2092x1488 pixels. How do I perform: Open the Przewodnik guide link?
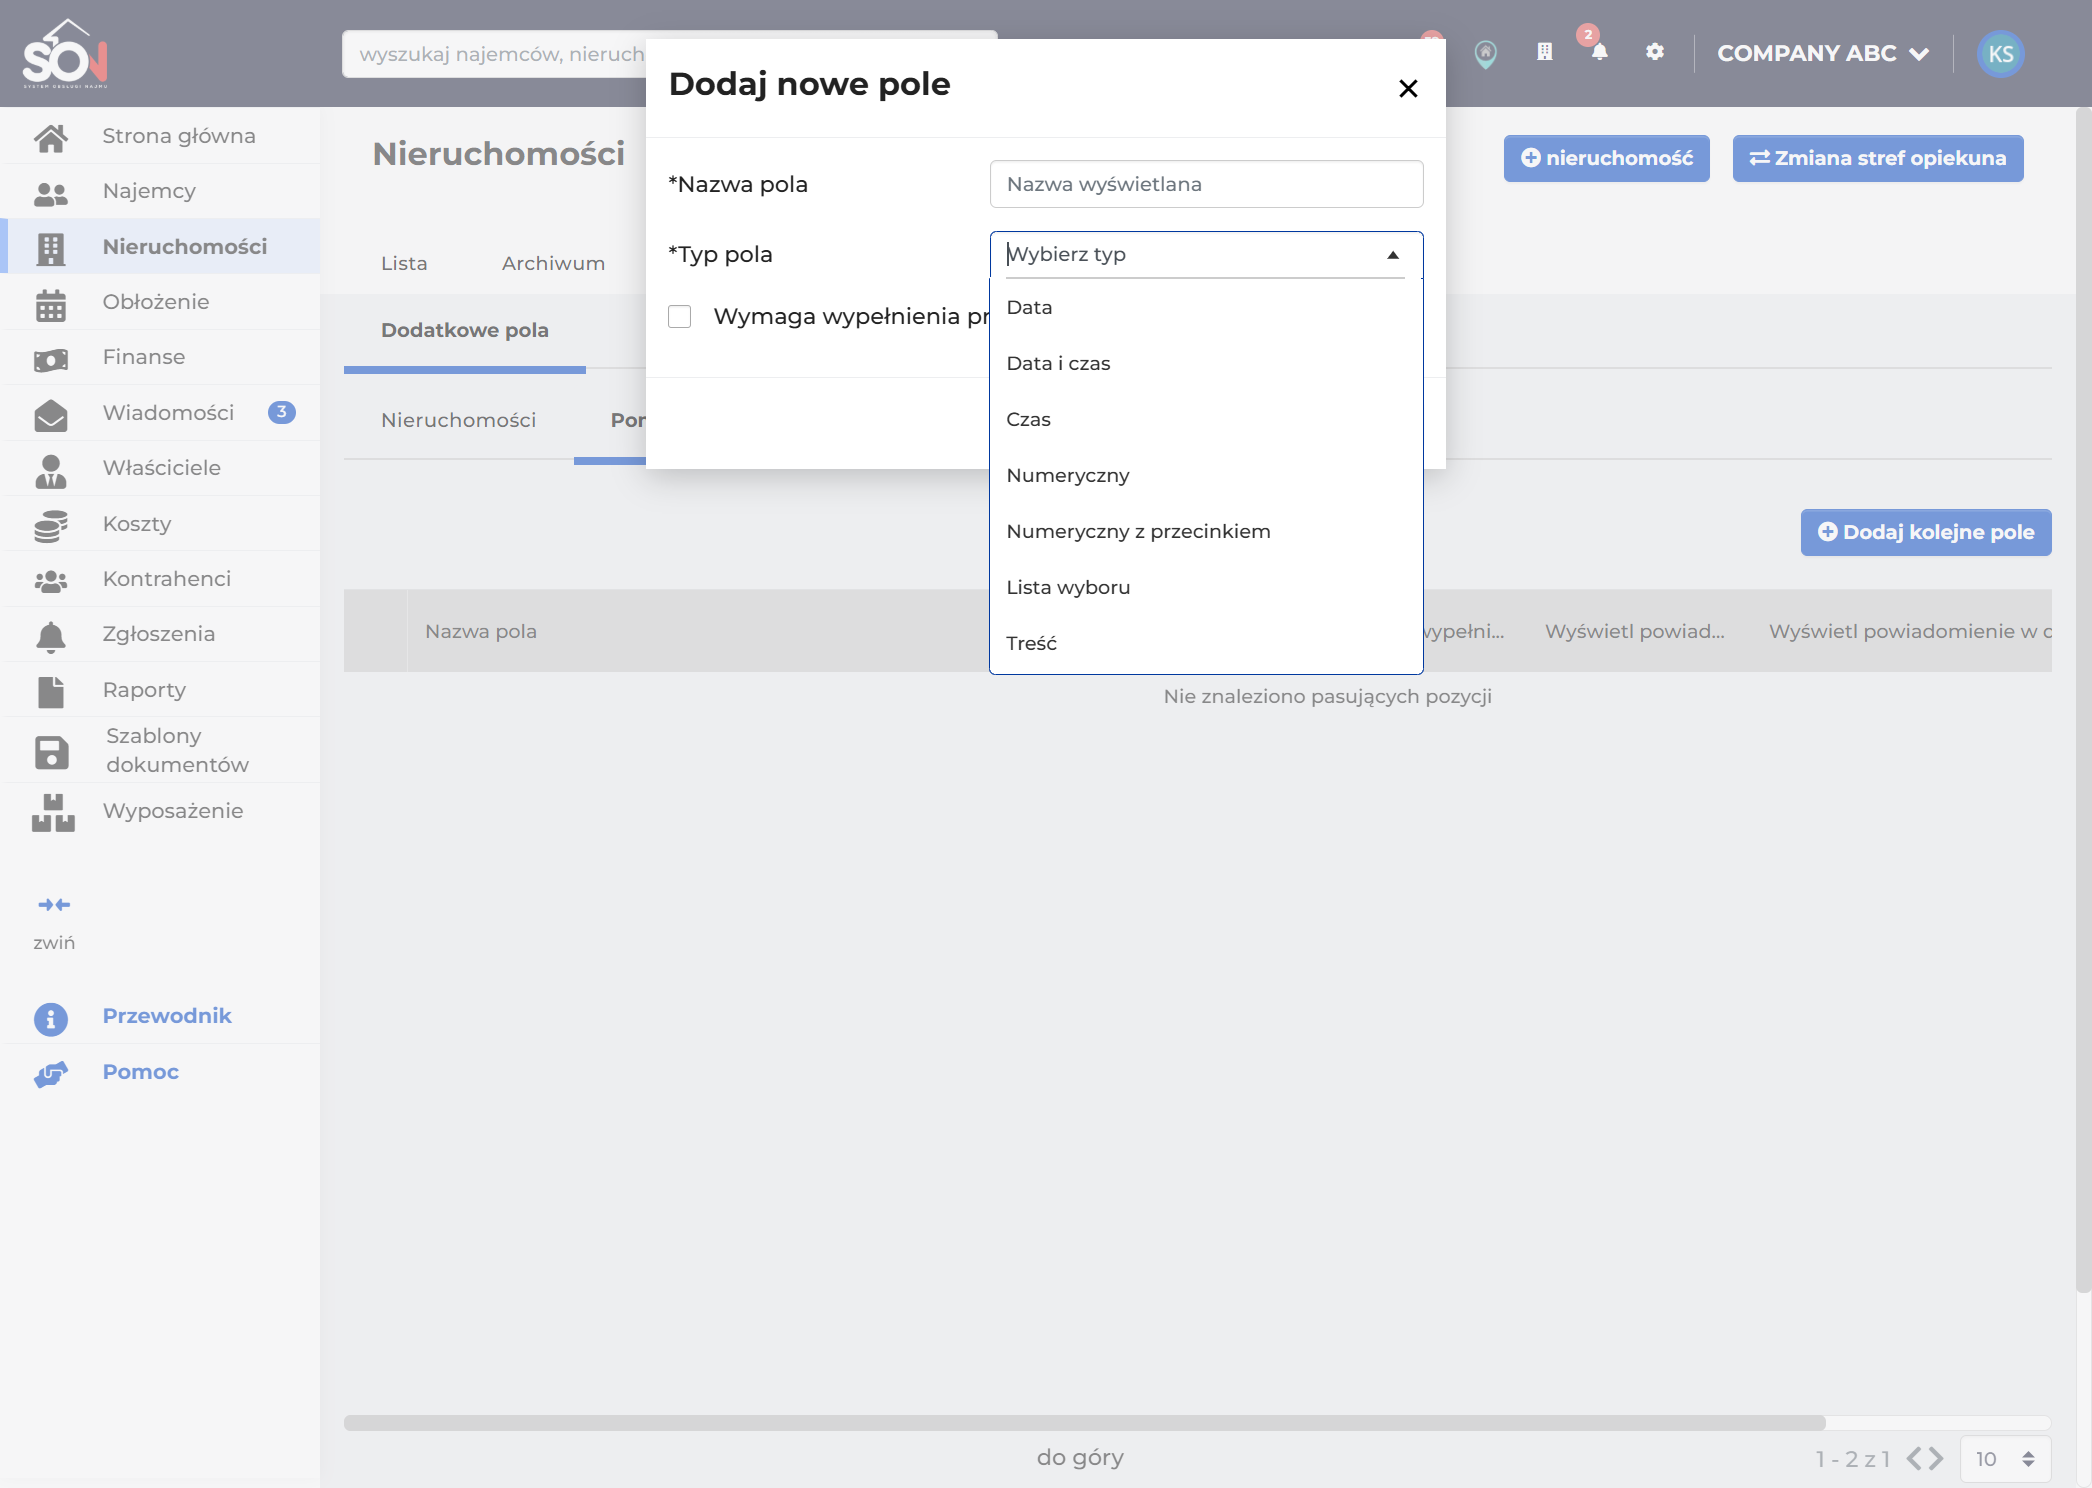click(167, 1017)
